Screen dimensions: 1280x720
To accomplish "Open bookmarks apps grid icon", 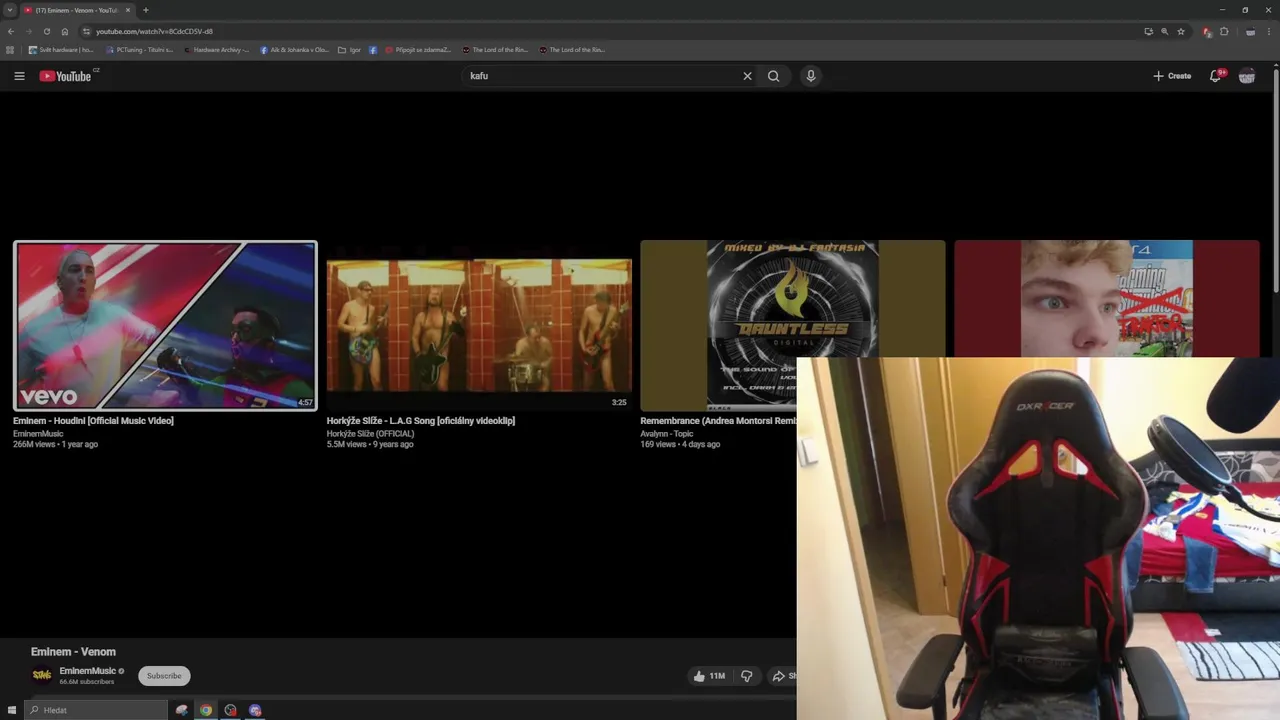I will 10,50.
